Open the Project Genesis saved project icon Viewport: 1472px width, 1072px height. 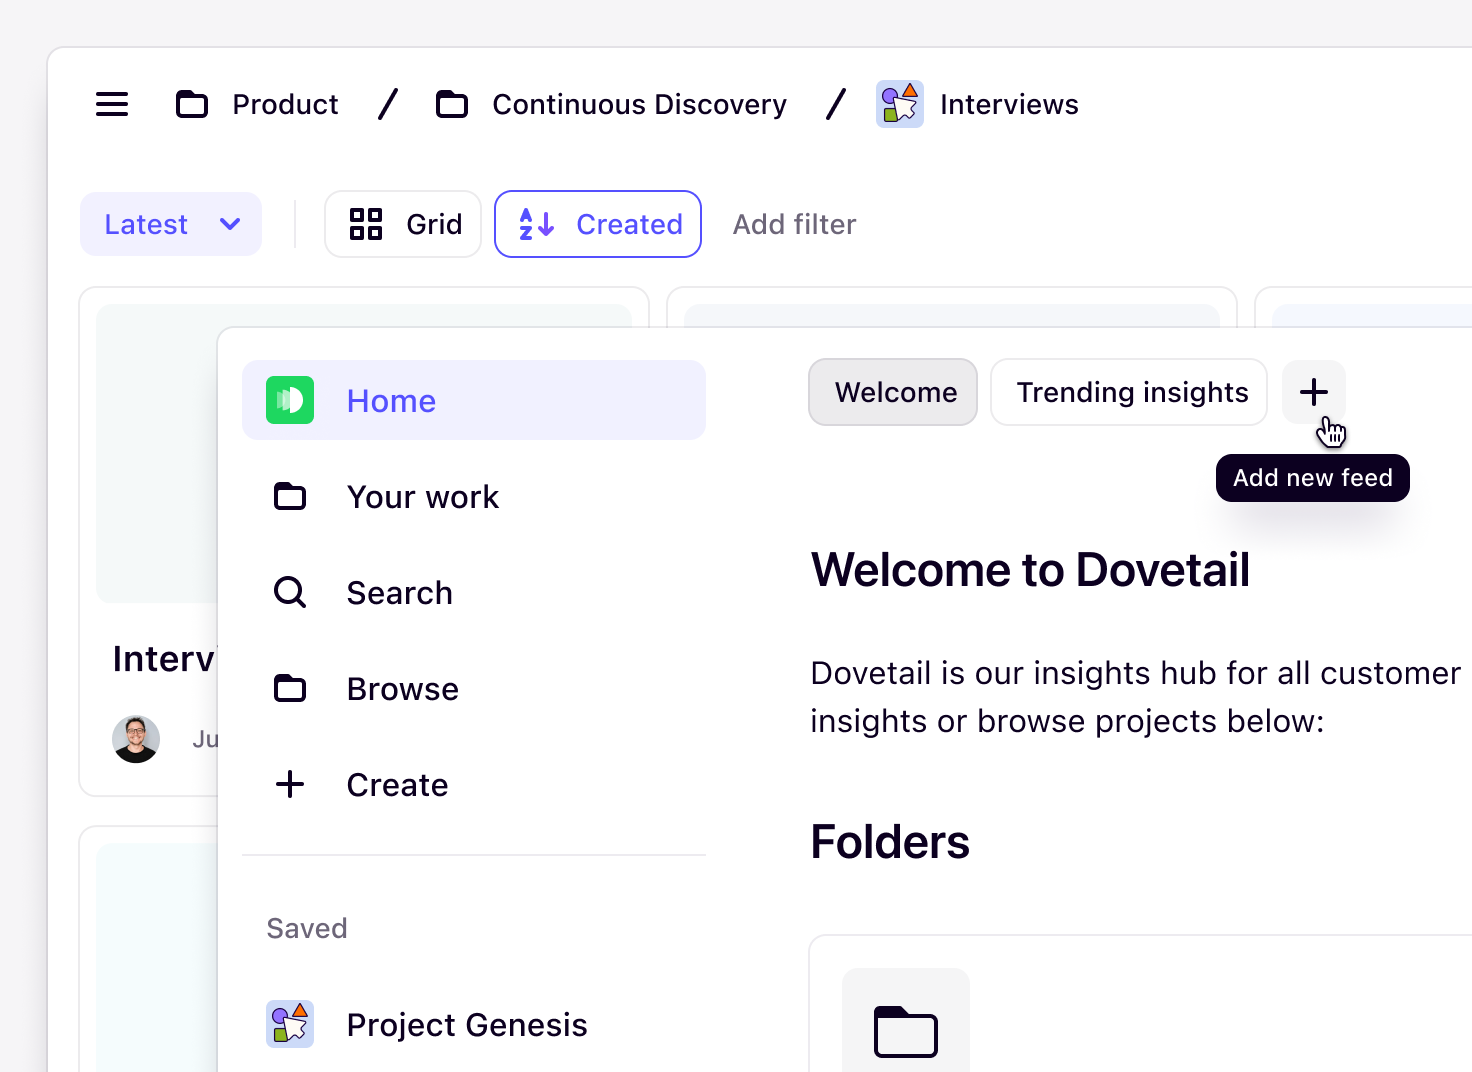point(290,1024)
